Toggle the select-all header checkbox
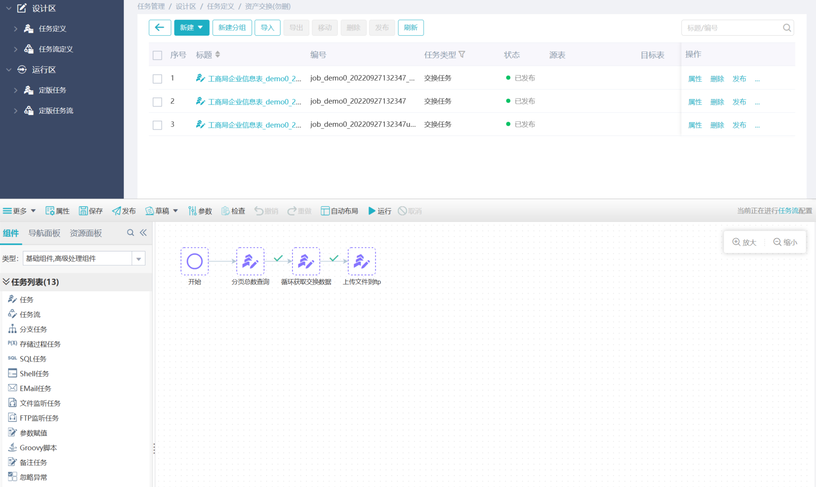The height and width of the screenshot is (487, 816). [x=157, y=55]
